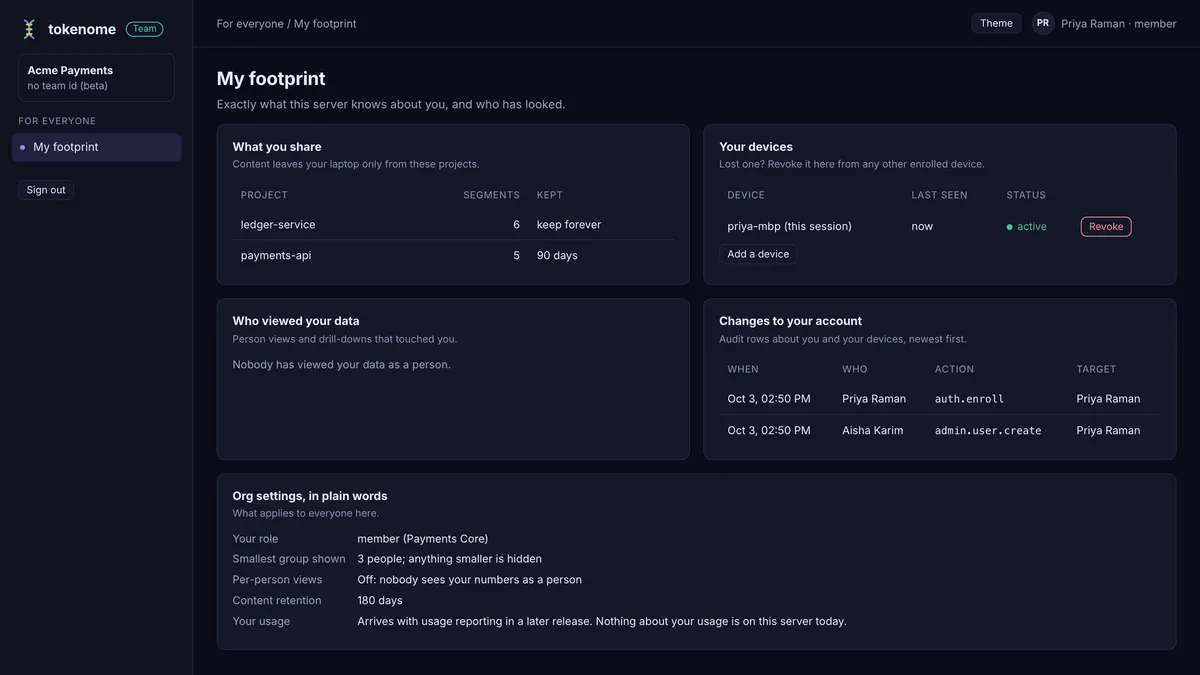Click the Priya Raman · member label
This screenshot has width=1200, height=675.
point(1119,24)
